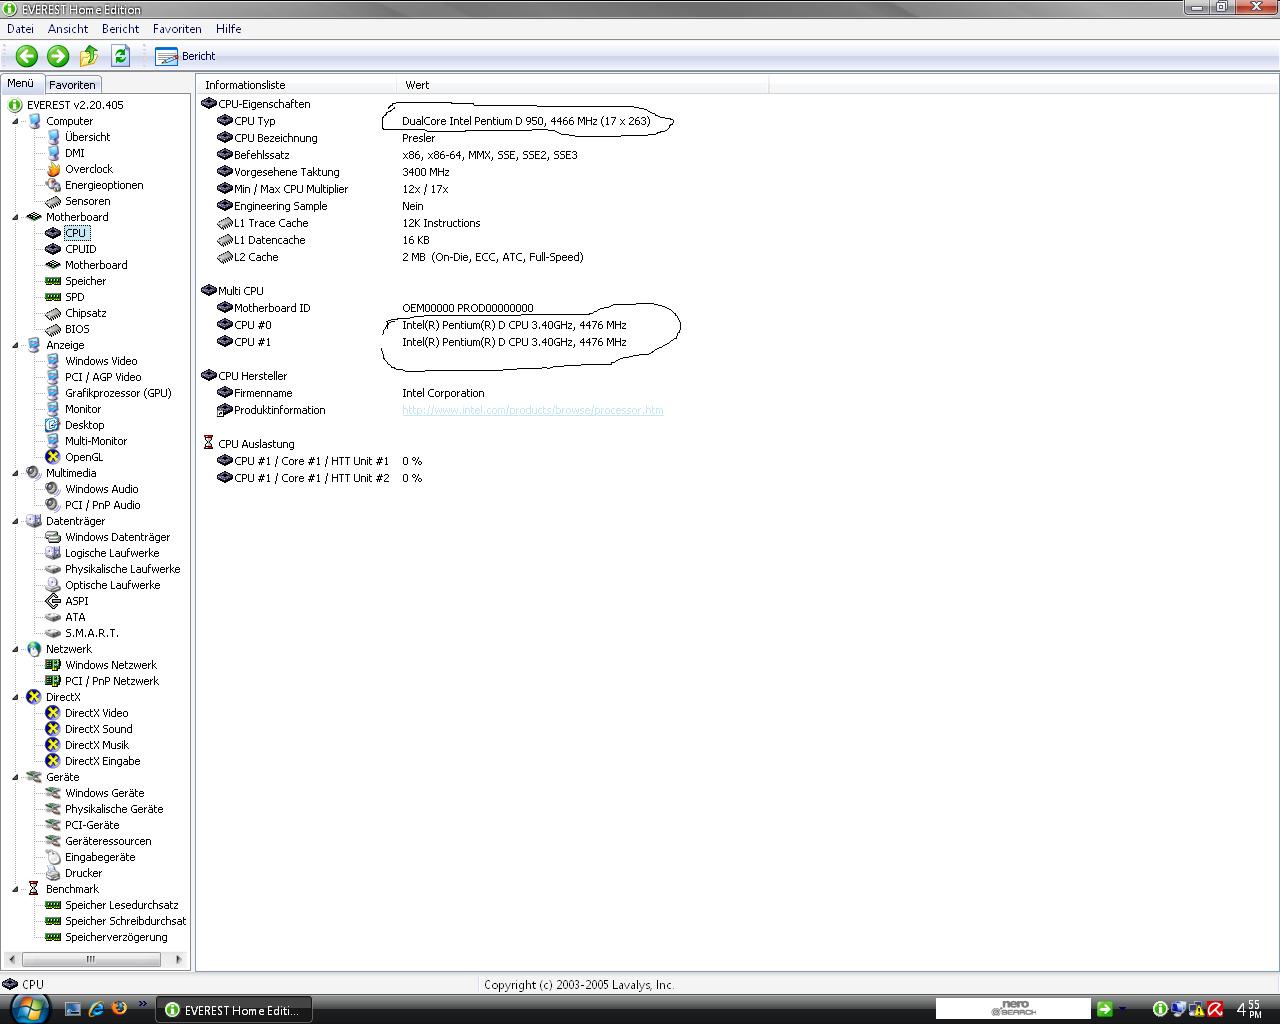The image size is (1280, 1024).
Task: Open the SPD item in tree
Action: pyautogui.click(x=65, y=297)
